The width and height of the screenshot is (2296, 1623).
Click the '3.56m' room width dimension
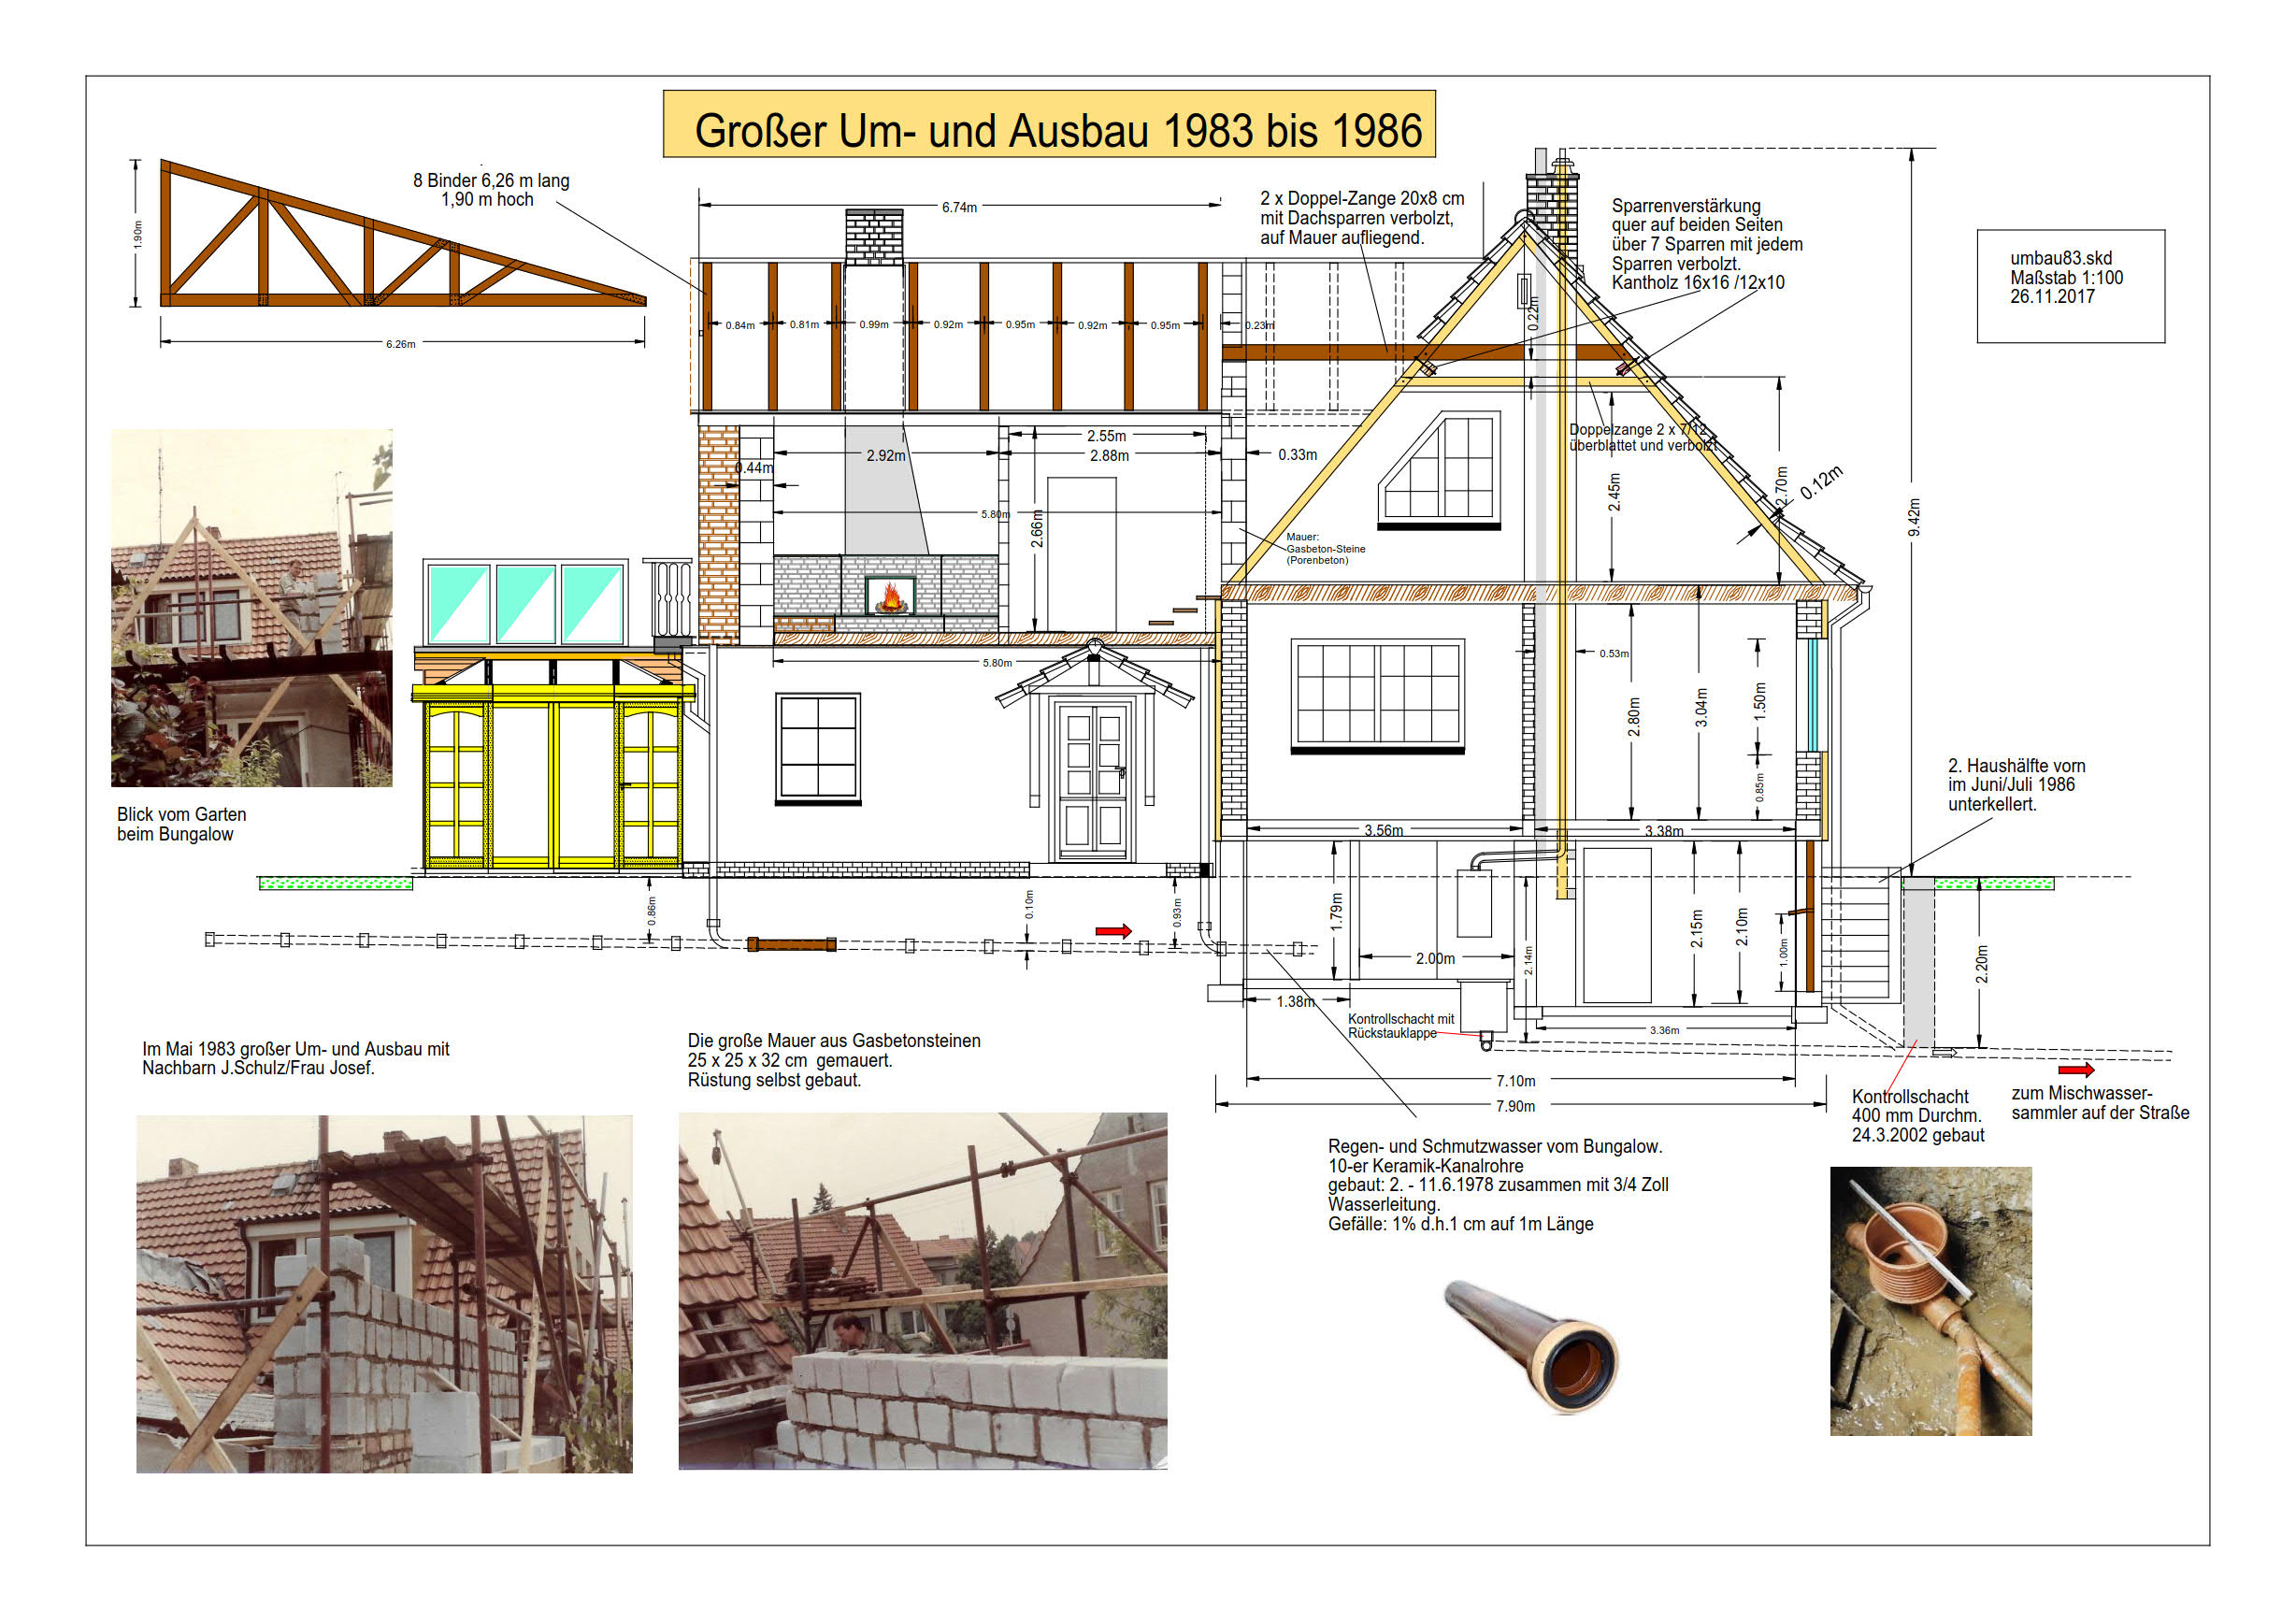pyautogui.click(x=1383, y=831)
